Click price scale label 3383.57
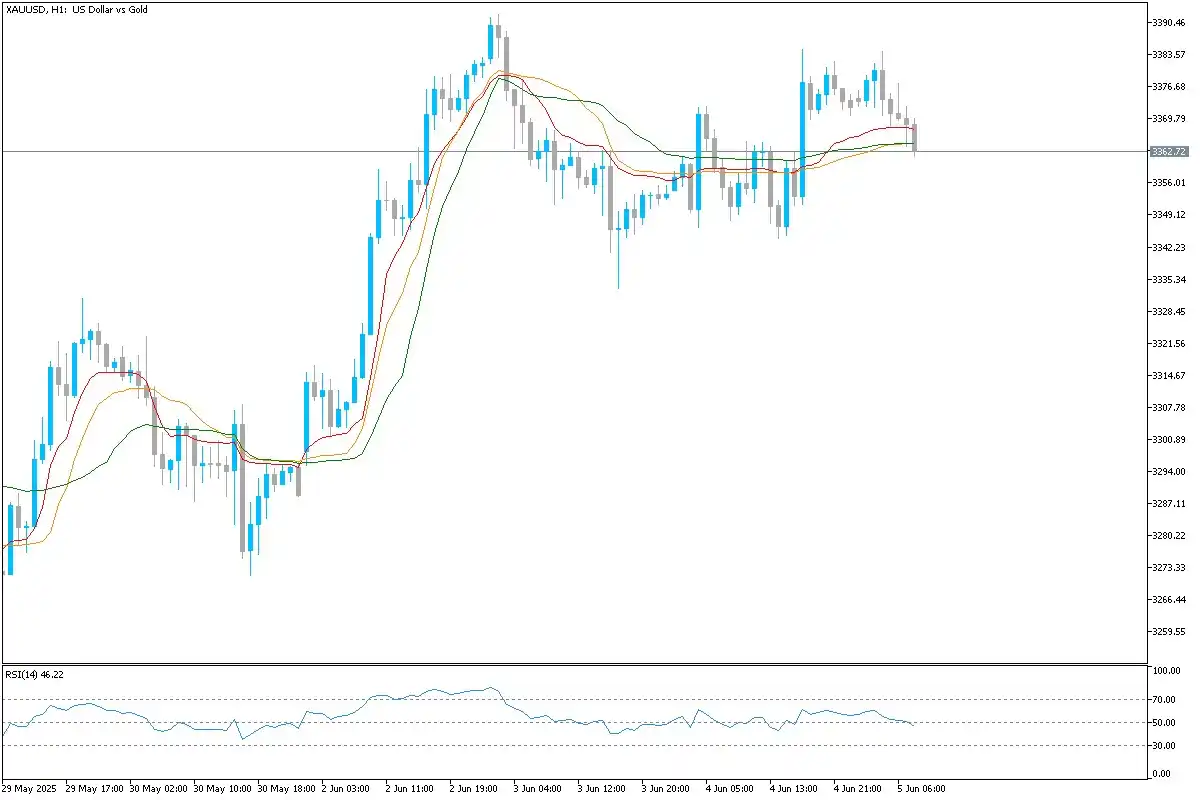Viewport: 1200px width, 800px height. [x=1169, y=55]
